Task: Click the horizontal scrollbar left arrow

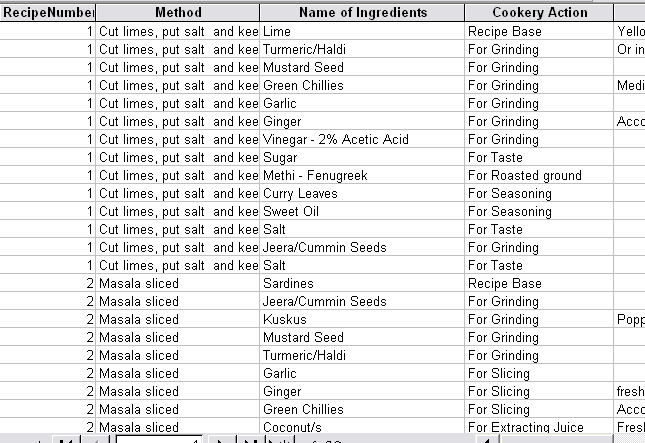Action: [487, 440]
